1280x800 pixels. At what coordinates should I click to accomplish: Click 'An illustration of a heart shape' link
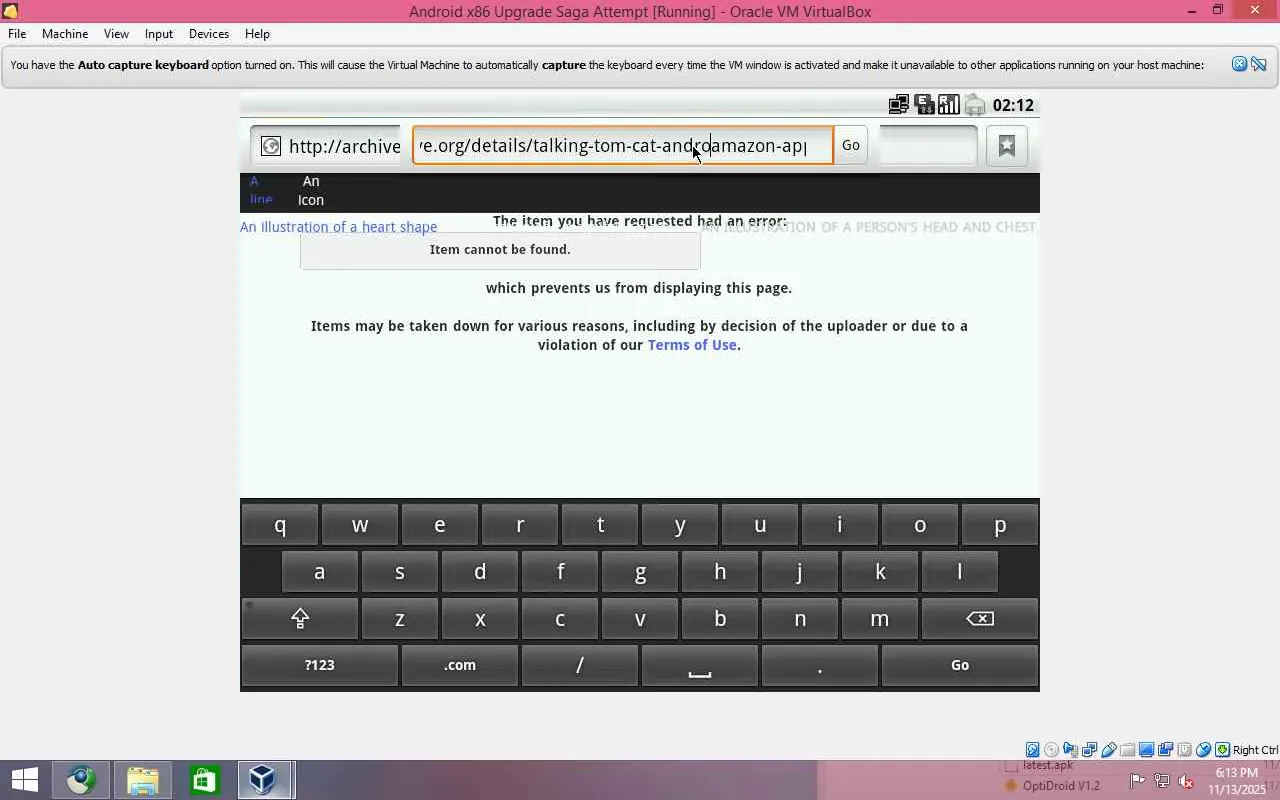[338, 227]
